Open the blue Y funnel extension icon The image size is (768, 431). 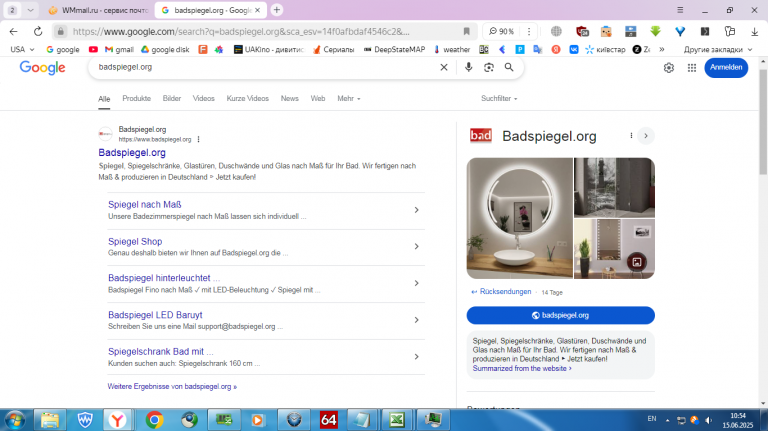pyautogui.click(x=680, y=31)
